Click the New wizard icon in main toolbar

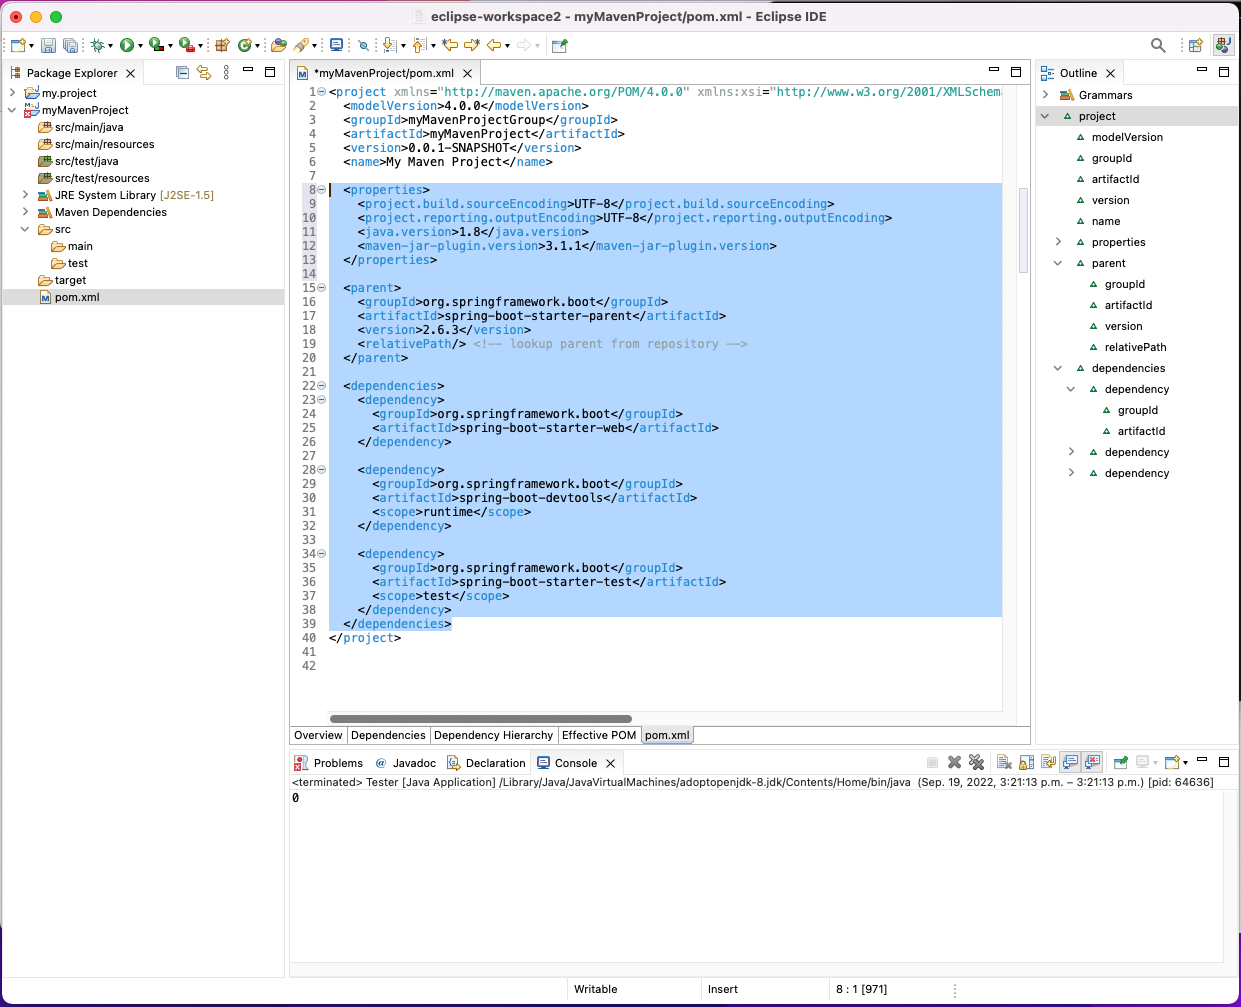click(x=18, y=45)
